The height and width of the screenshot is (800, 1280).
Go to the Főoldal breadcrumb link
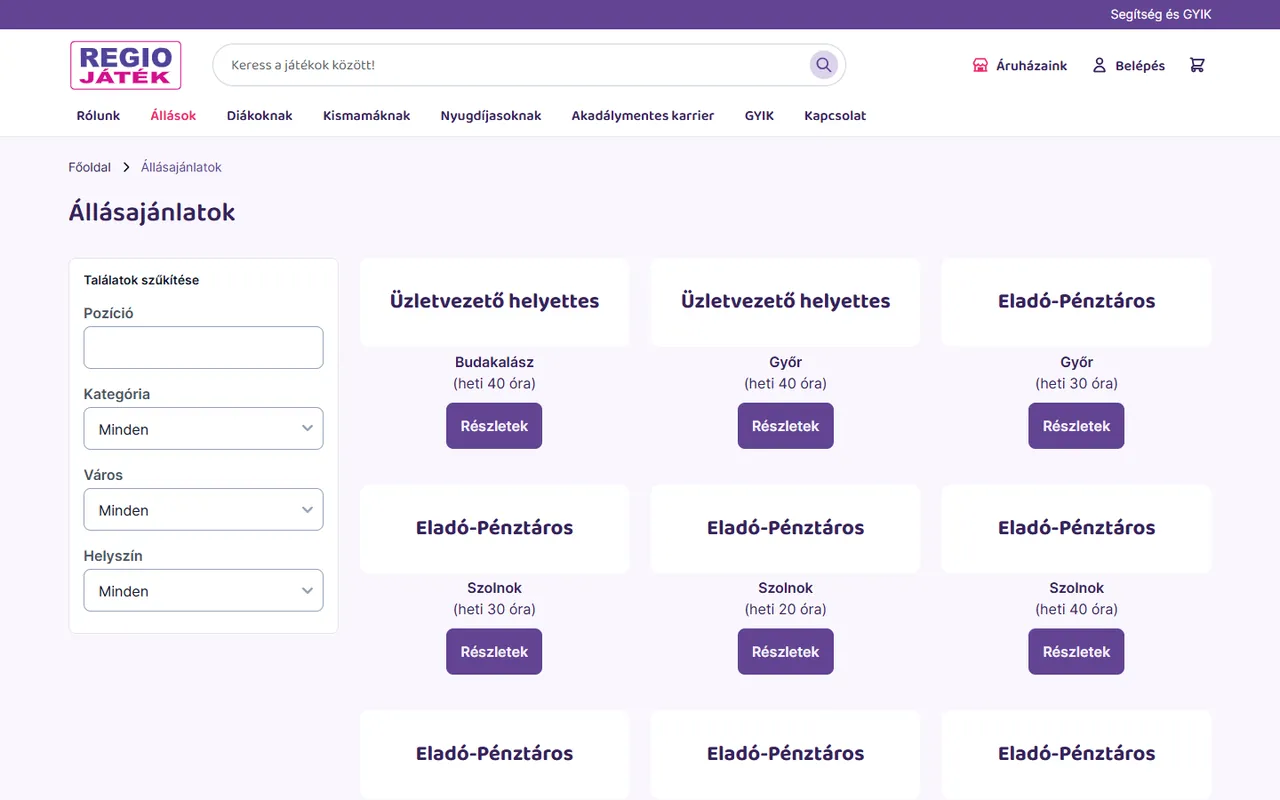coord(90,167)
